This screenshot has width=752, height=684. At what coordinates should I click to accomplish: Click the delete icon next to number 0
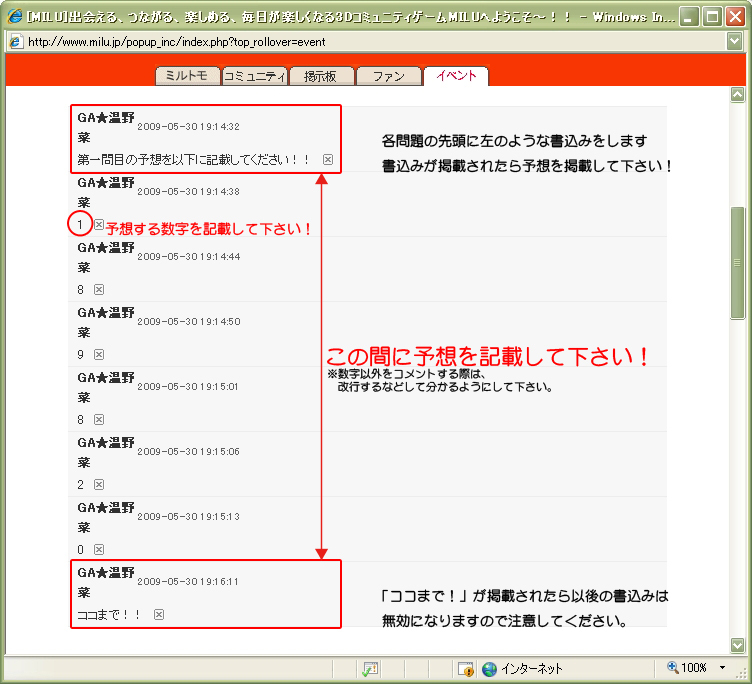coord(99,549)
